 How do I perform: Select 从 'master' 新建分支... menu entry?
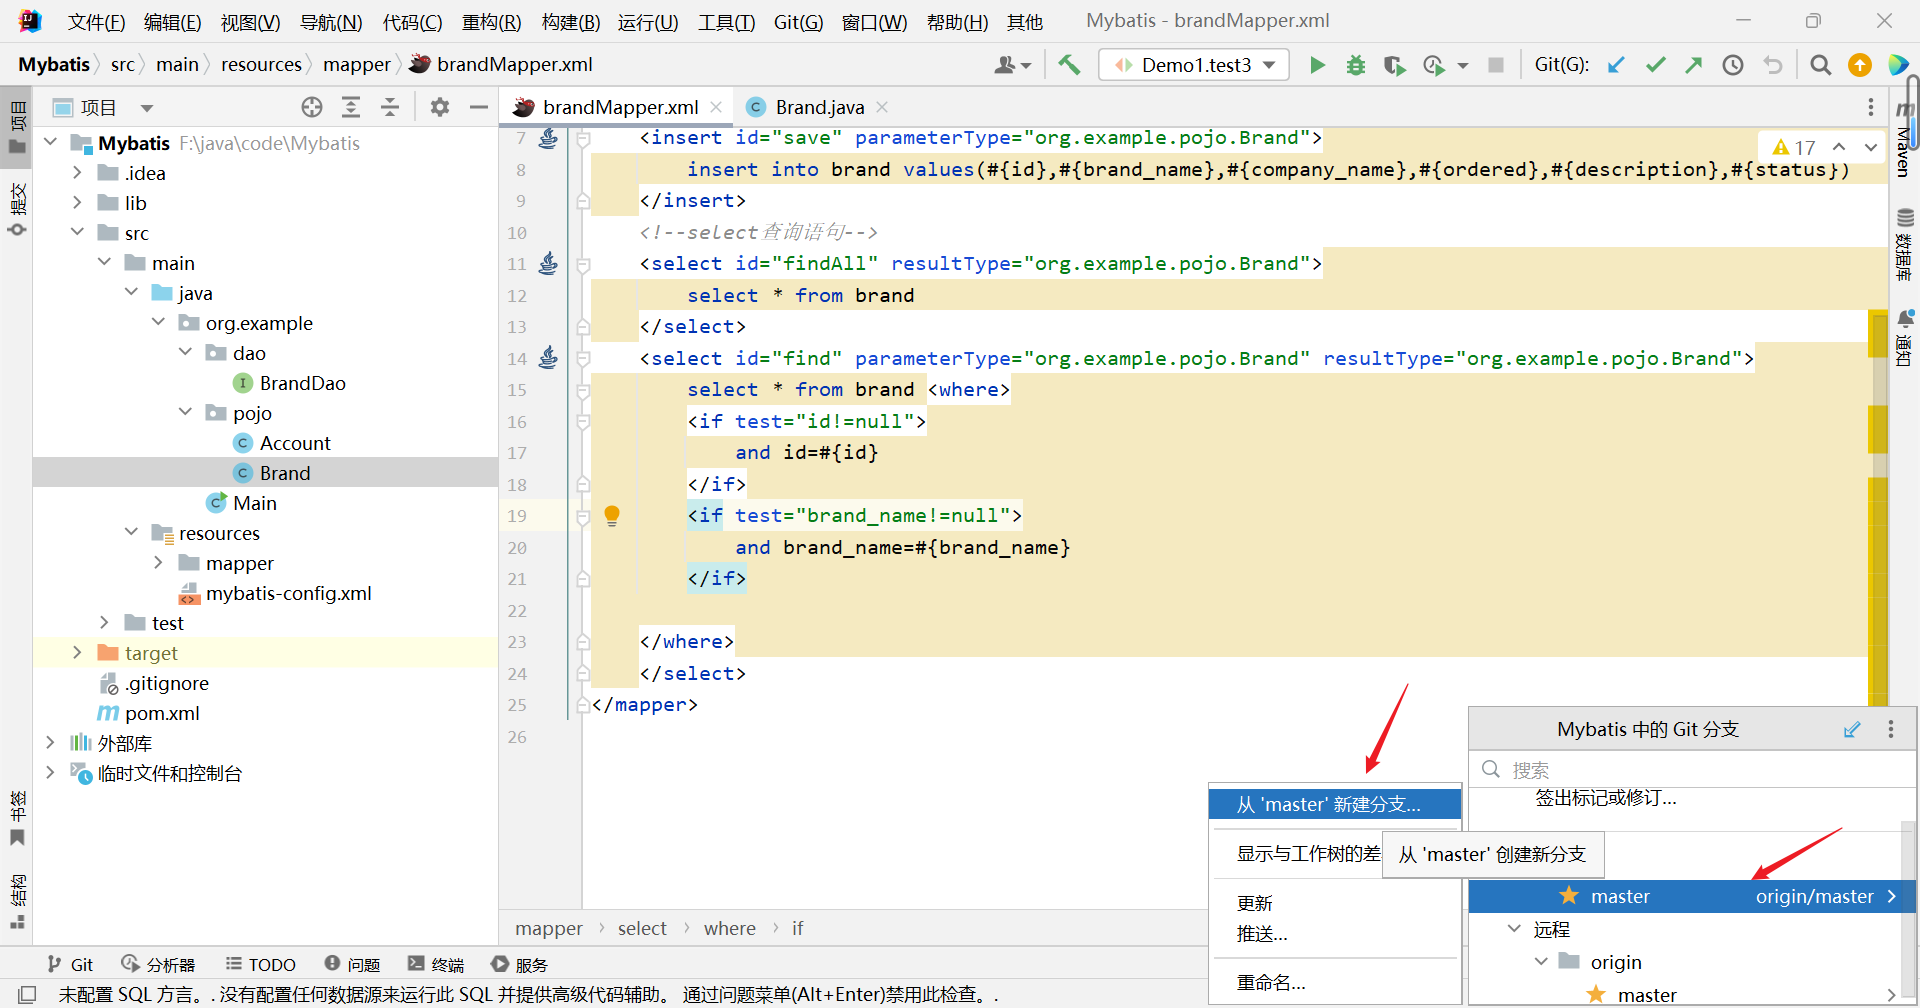[1334, 804]
